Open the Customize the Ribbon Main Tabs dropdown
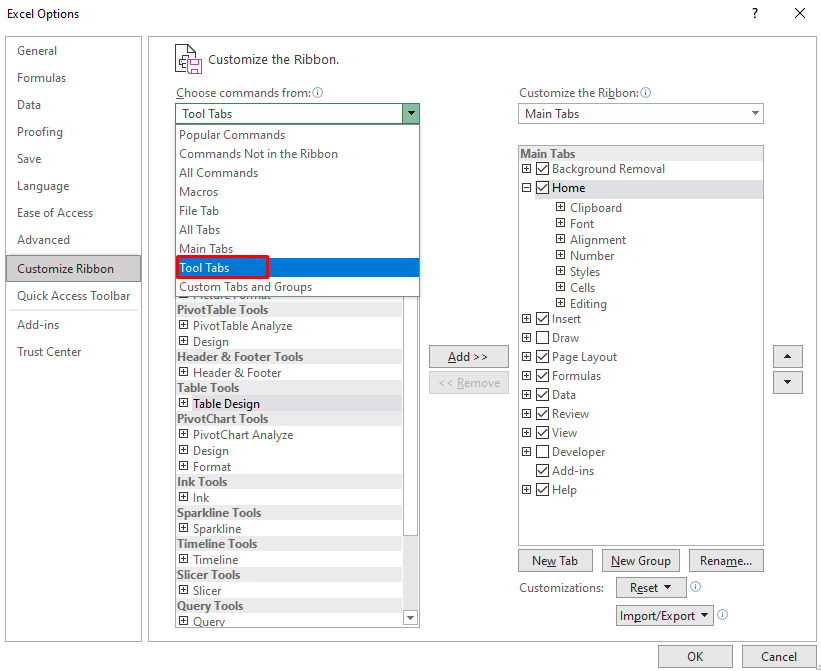 coord(640,114)
